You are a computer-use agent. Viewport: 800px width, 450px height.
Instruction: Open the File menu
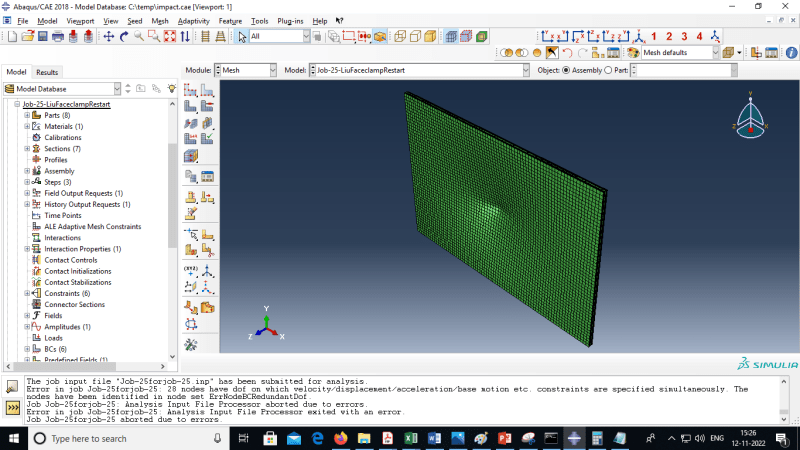(22, 21)
